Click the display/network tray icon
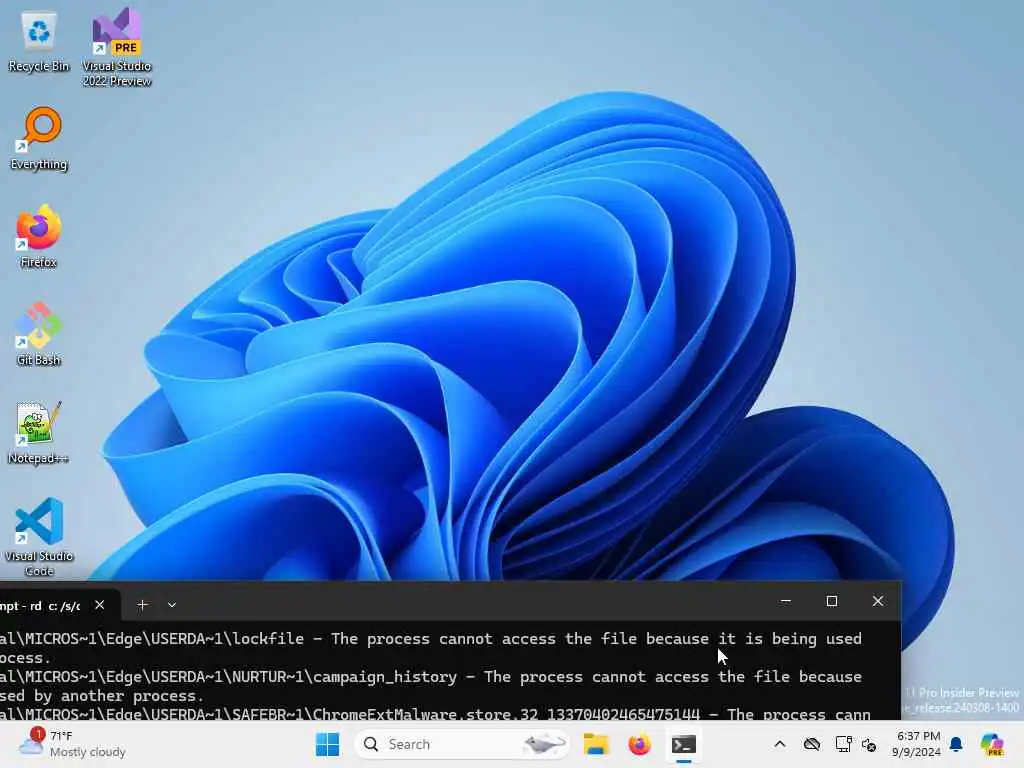 [843, 744]
